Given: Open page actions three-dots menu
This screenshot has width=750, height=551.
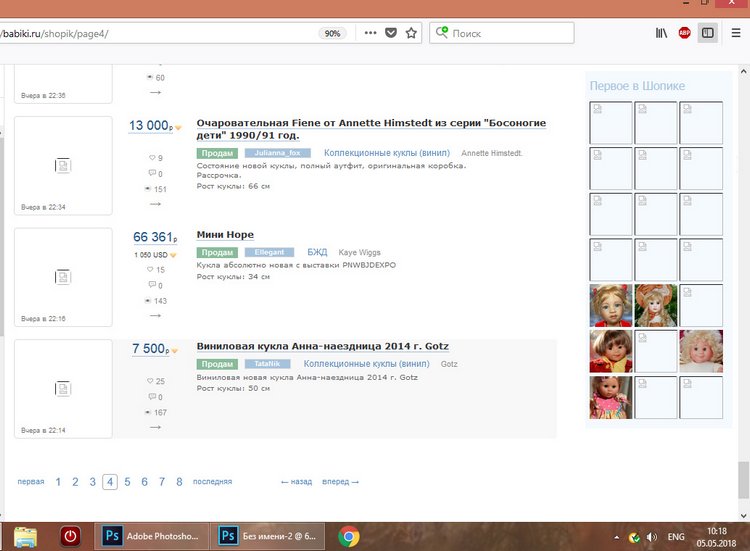Looking at the screenshot, I should 370,33.
